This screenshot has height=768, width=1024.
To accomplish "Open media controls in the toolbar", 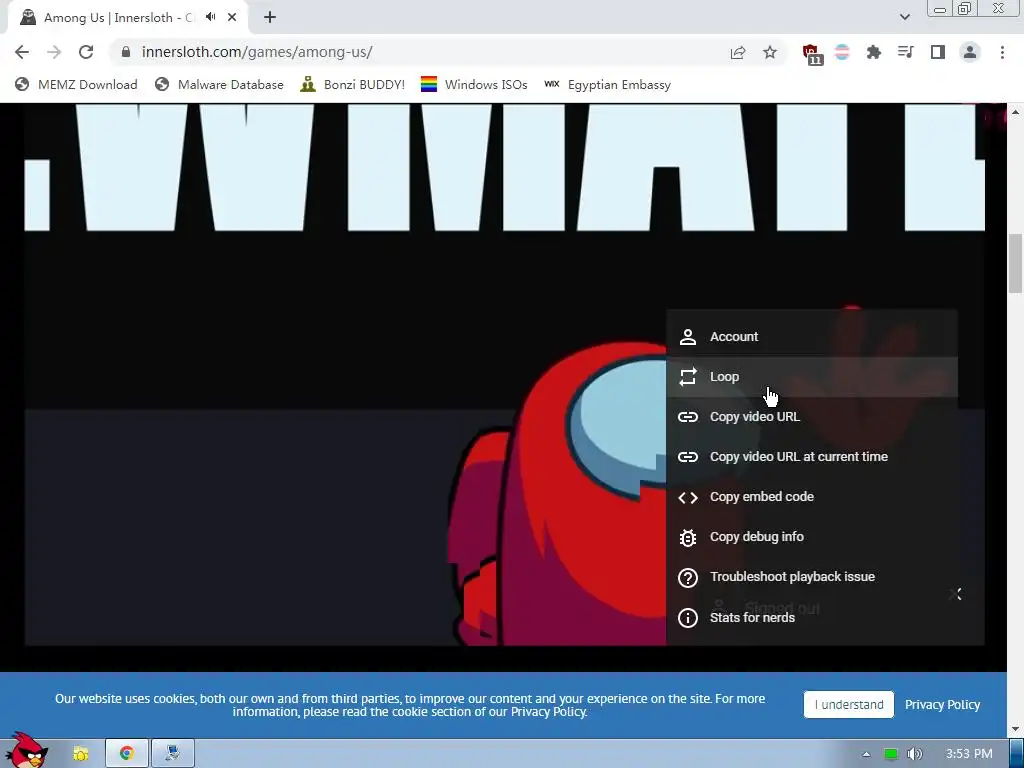I will tap(906, 52).
